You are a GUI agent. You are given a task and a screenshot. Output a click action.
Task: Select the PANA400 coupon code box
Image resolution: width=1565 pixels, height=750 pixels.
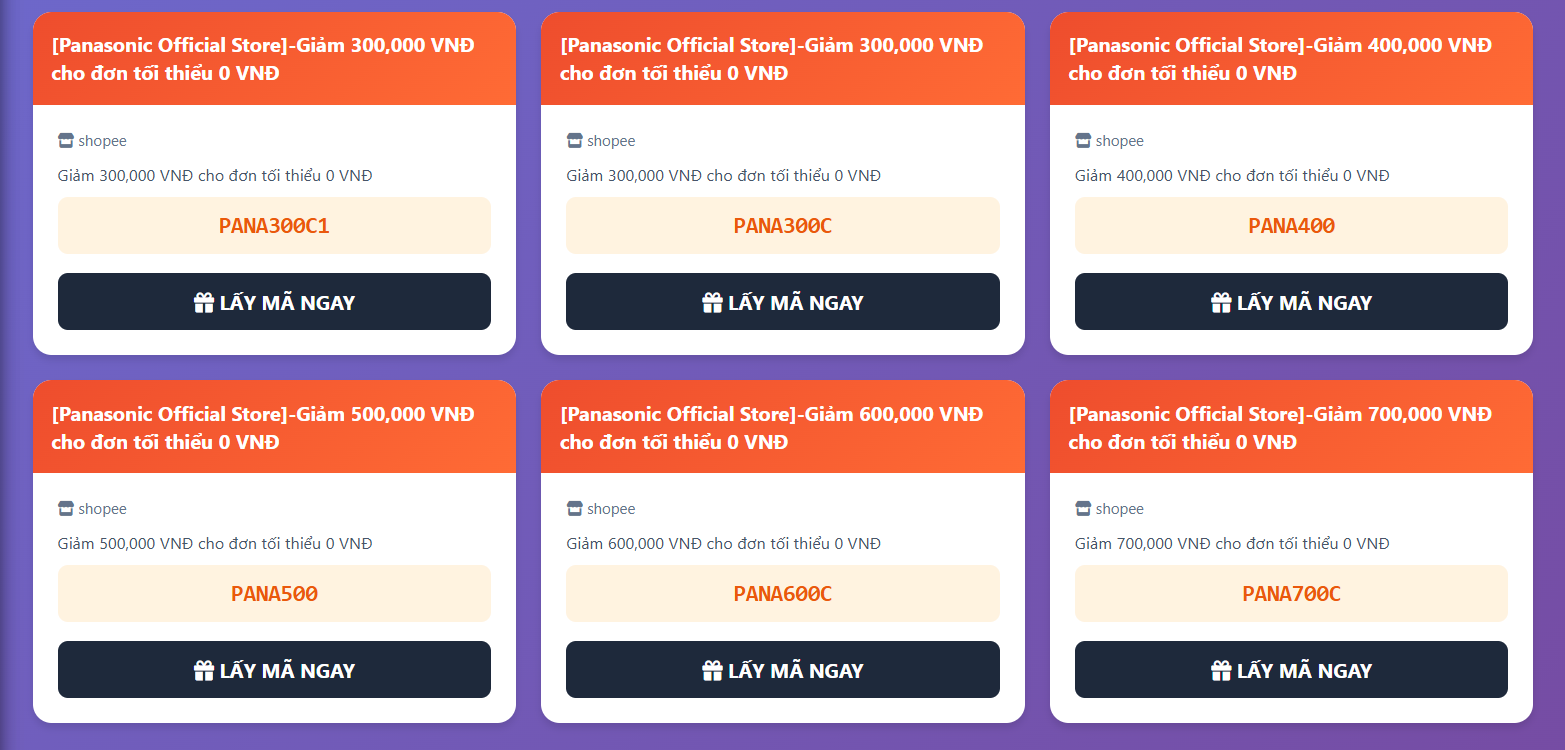pos(1291,226)
